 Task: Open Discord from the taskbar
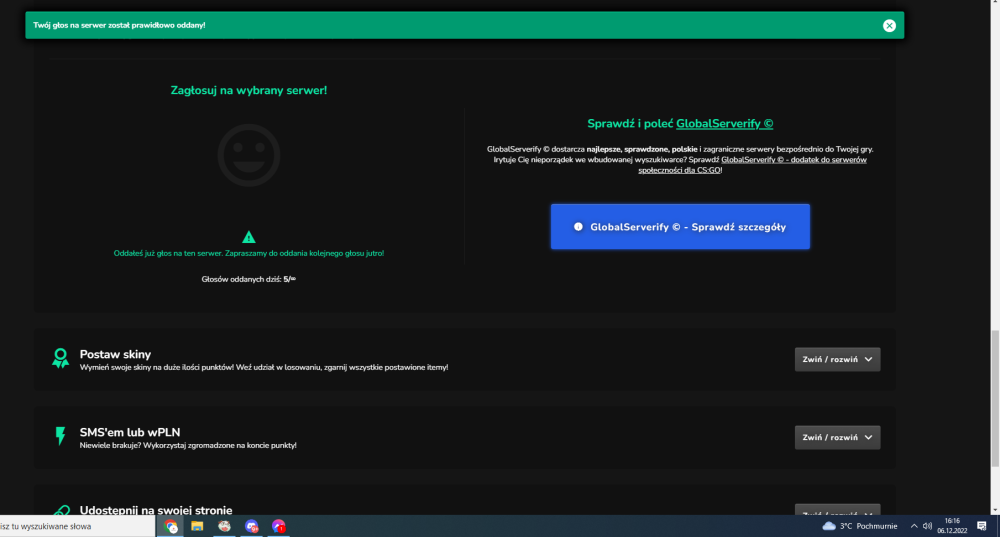(x=251, y=526)
